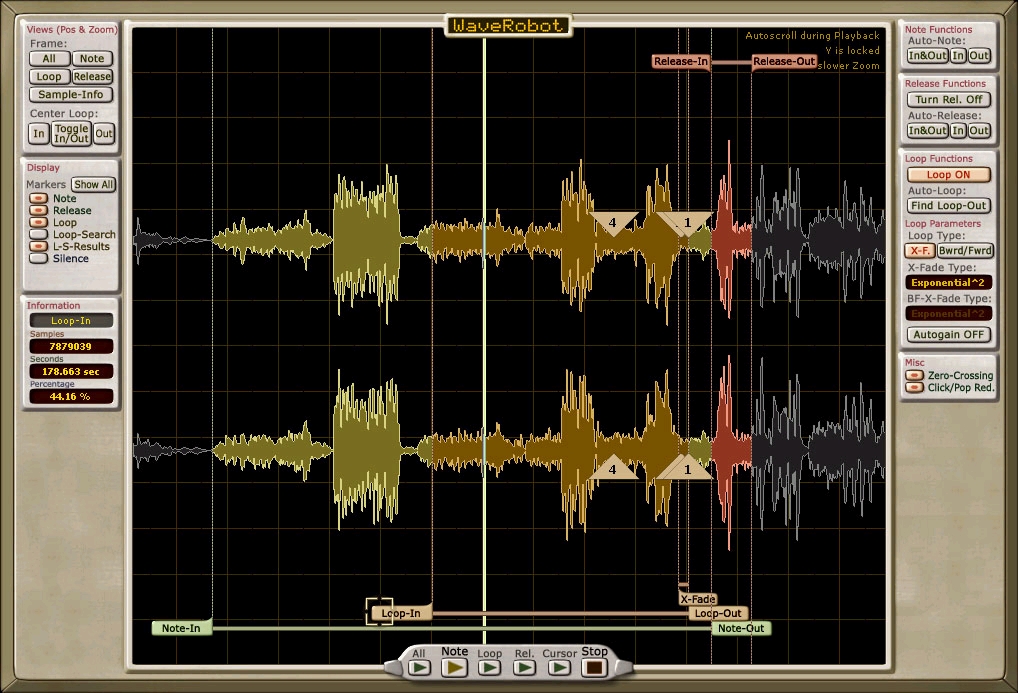Run Auto-Release In&Out
The width and height of the screenshot is (1018, 693).
[928, 131]
